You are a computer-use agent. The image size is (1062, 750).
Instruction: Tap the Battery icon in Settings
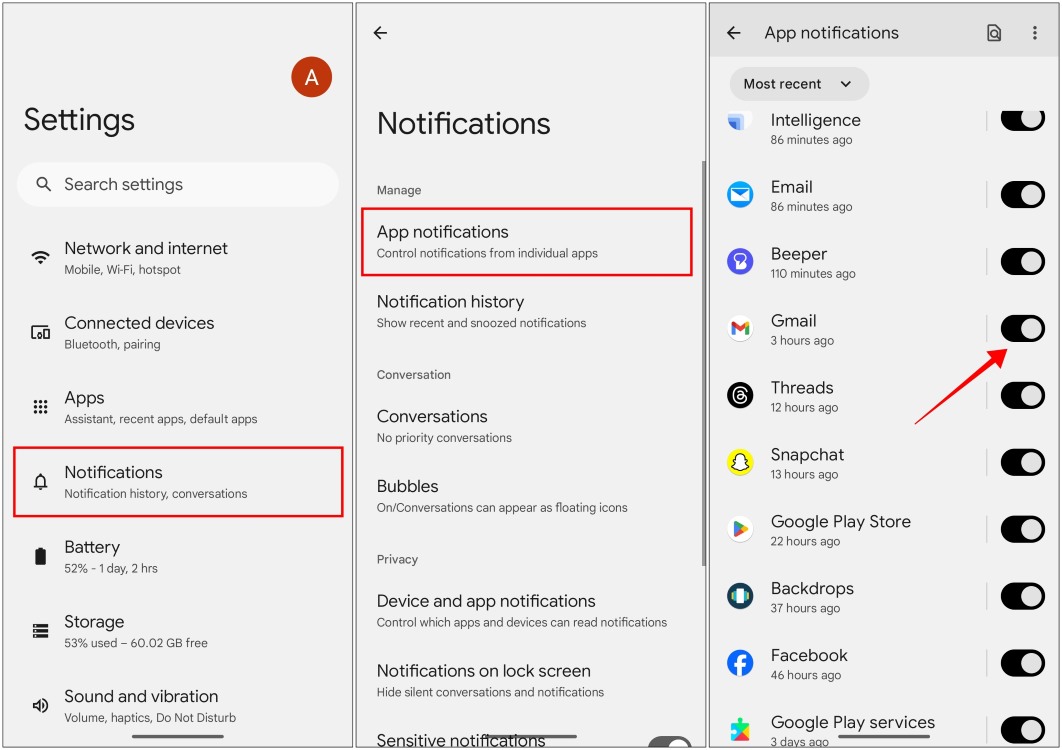[39, 556]
